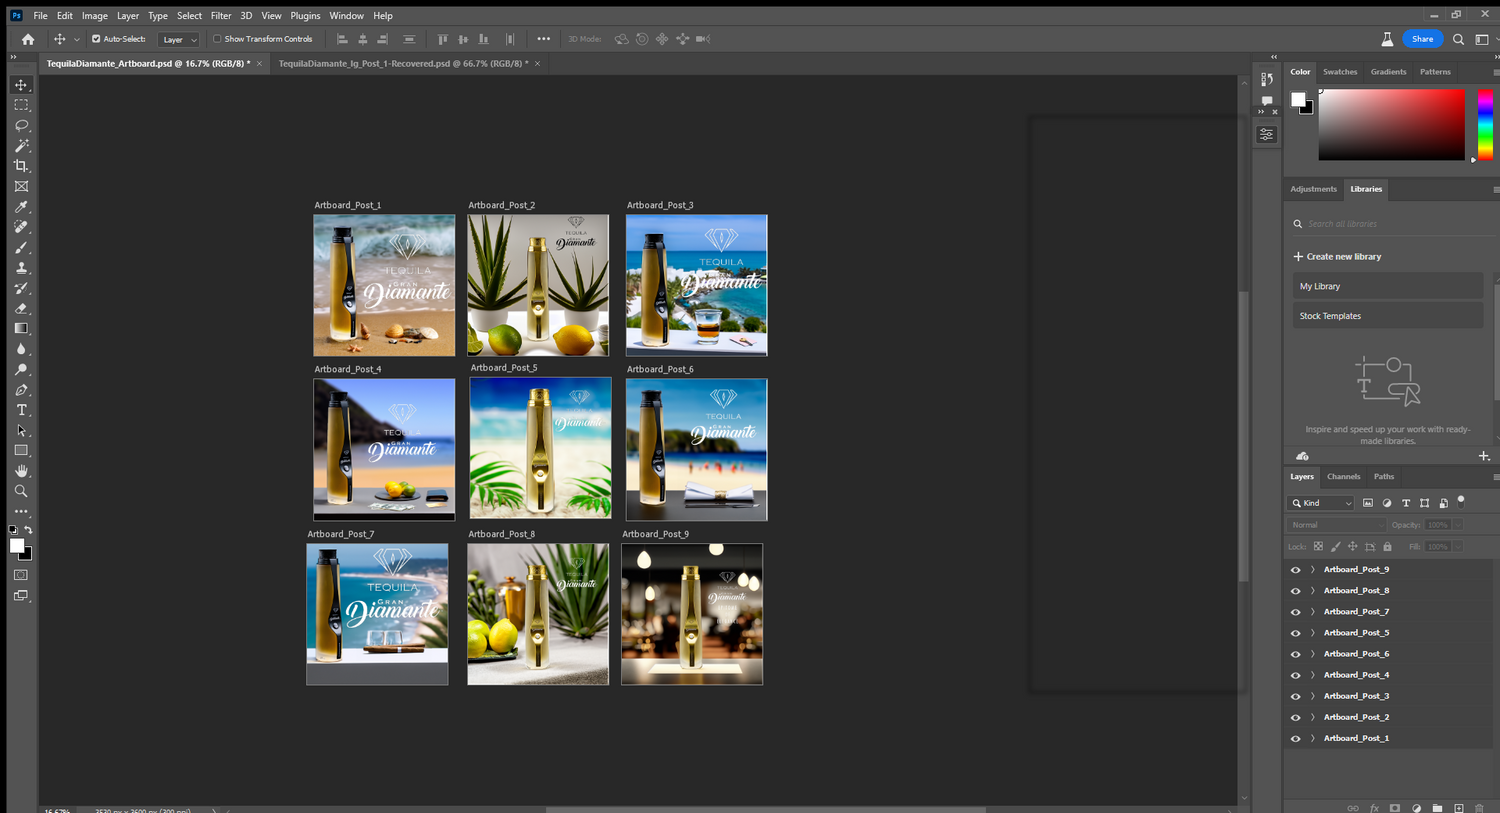
Task: Toggle Quick Mask mode
Action: 21,575
